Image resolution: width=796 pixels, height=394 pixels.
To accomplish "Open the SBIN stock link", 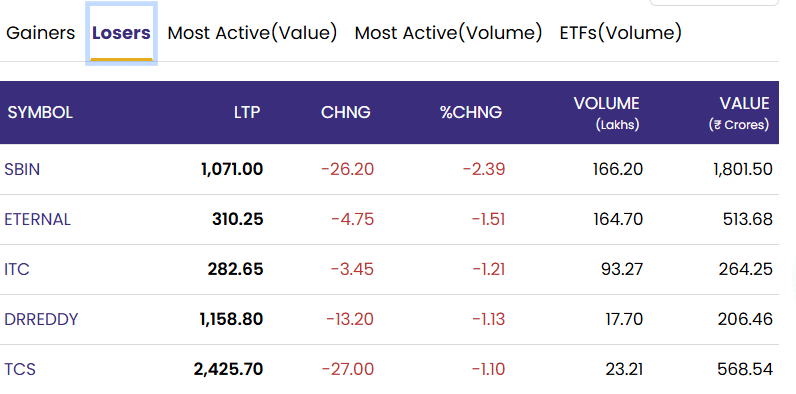I will click(x=22, y=169).
